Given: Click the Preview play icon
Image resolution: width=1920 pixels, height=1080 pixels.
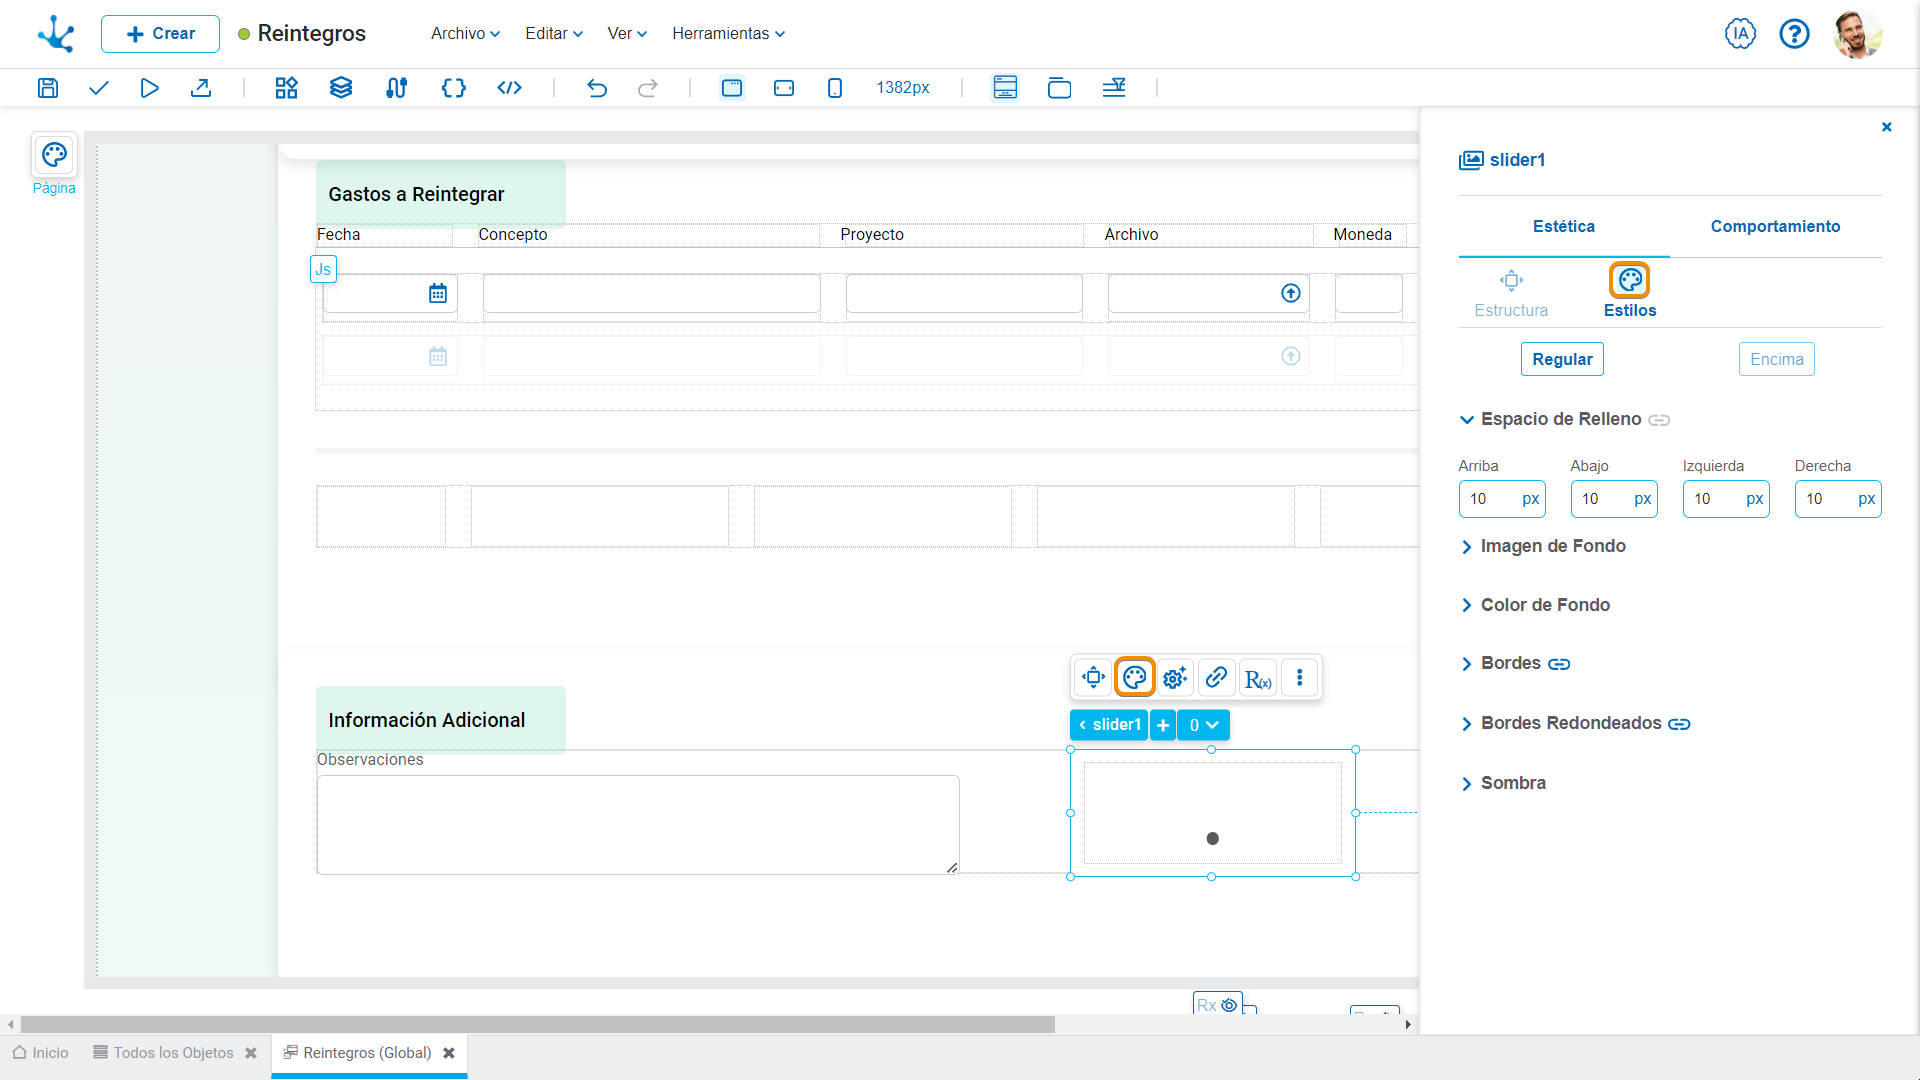Looking at the screenshot, I should tap(149, 88).
